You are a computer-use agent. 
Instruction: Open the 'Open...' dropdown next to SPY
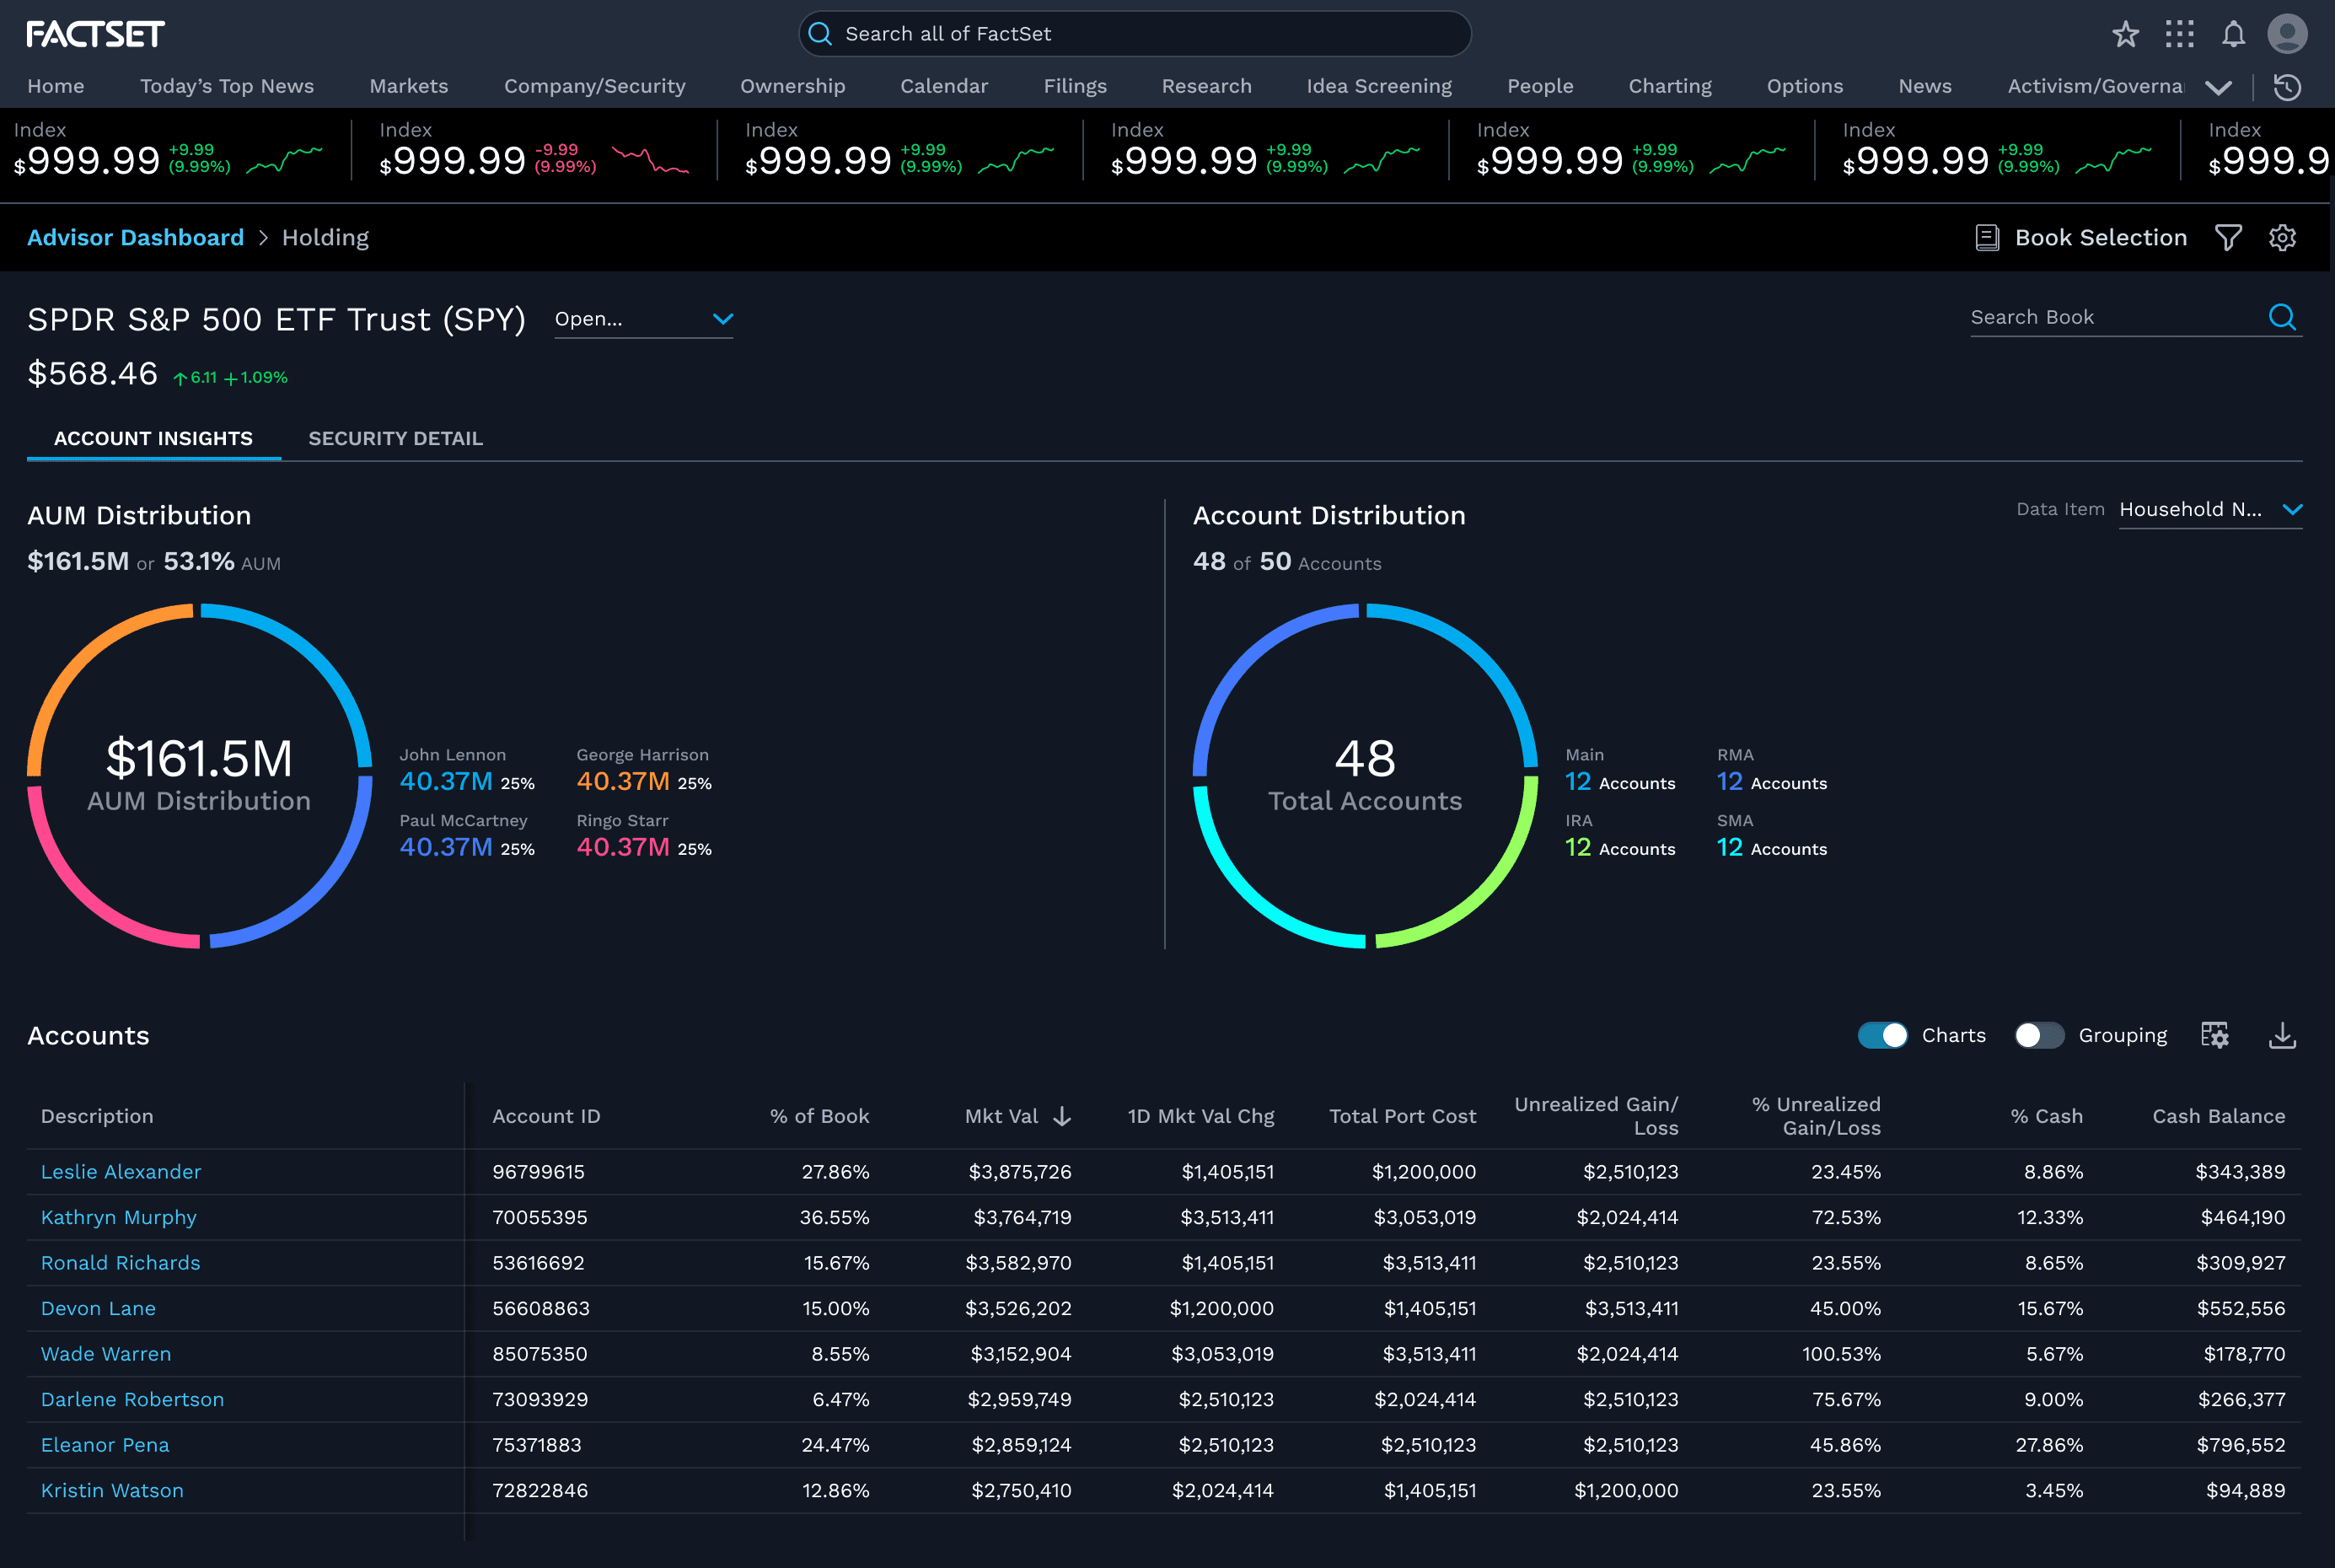point(644,319)
